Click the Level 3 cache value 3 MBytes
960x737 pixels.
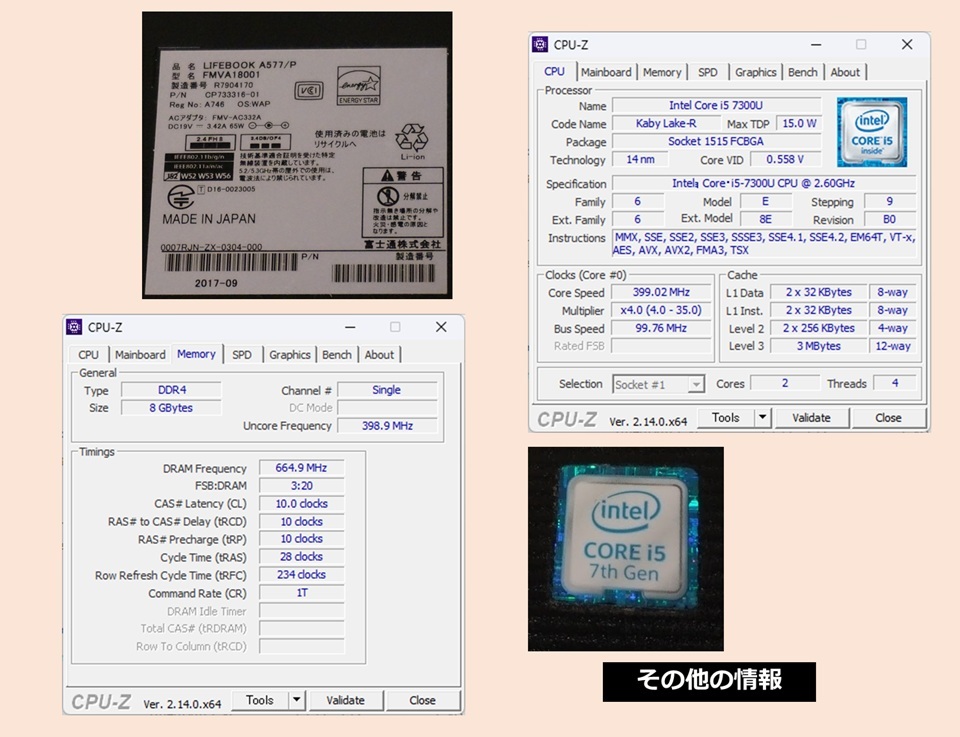click(x=819, y=346)
